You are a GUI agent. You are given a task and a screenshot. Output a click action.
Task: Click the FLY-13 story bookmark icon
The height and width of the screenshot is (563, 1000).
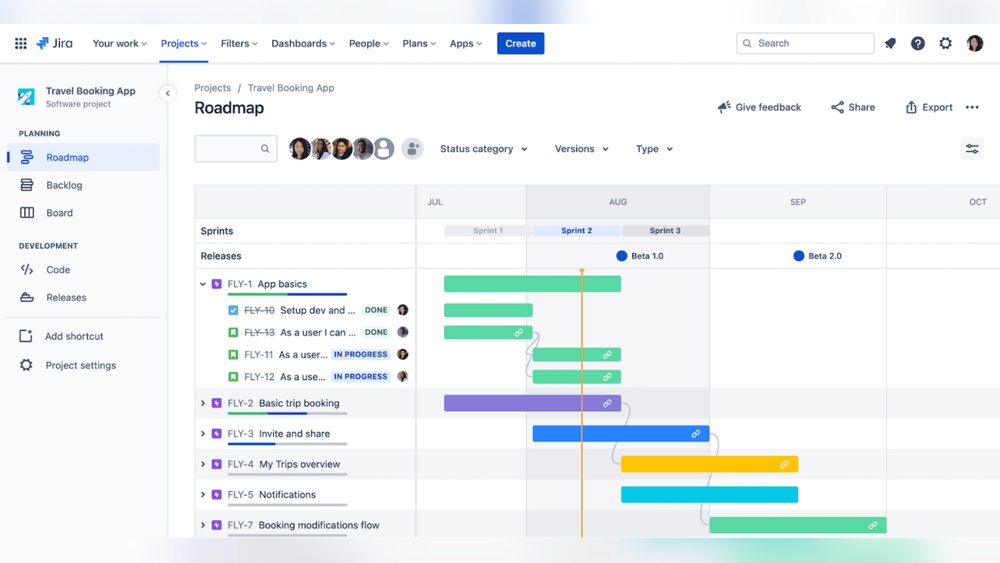(x=233, y=332)
